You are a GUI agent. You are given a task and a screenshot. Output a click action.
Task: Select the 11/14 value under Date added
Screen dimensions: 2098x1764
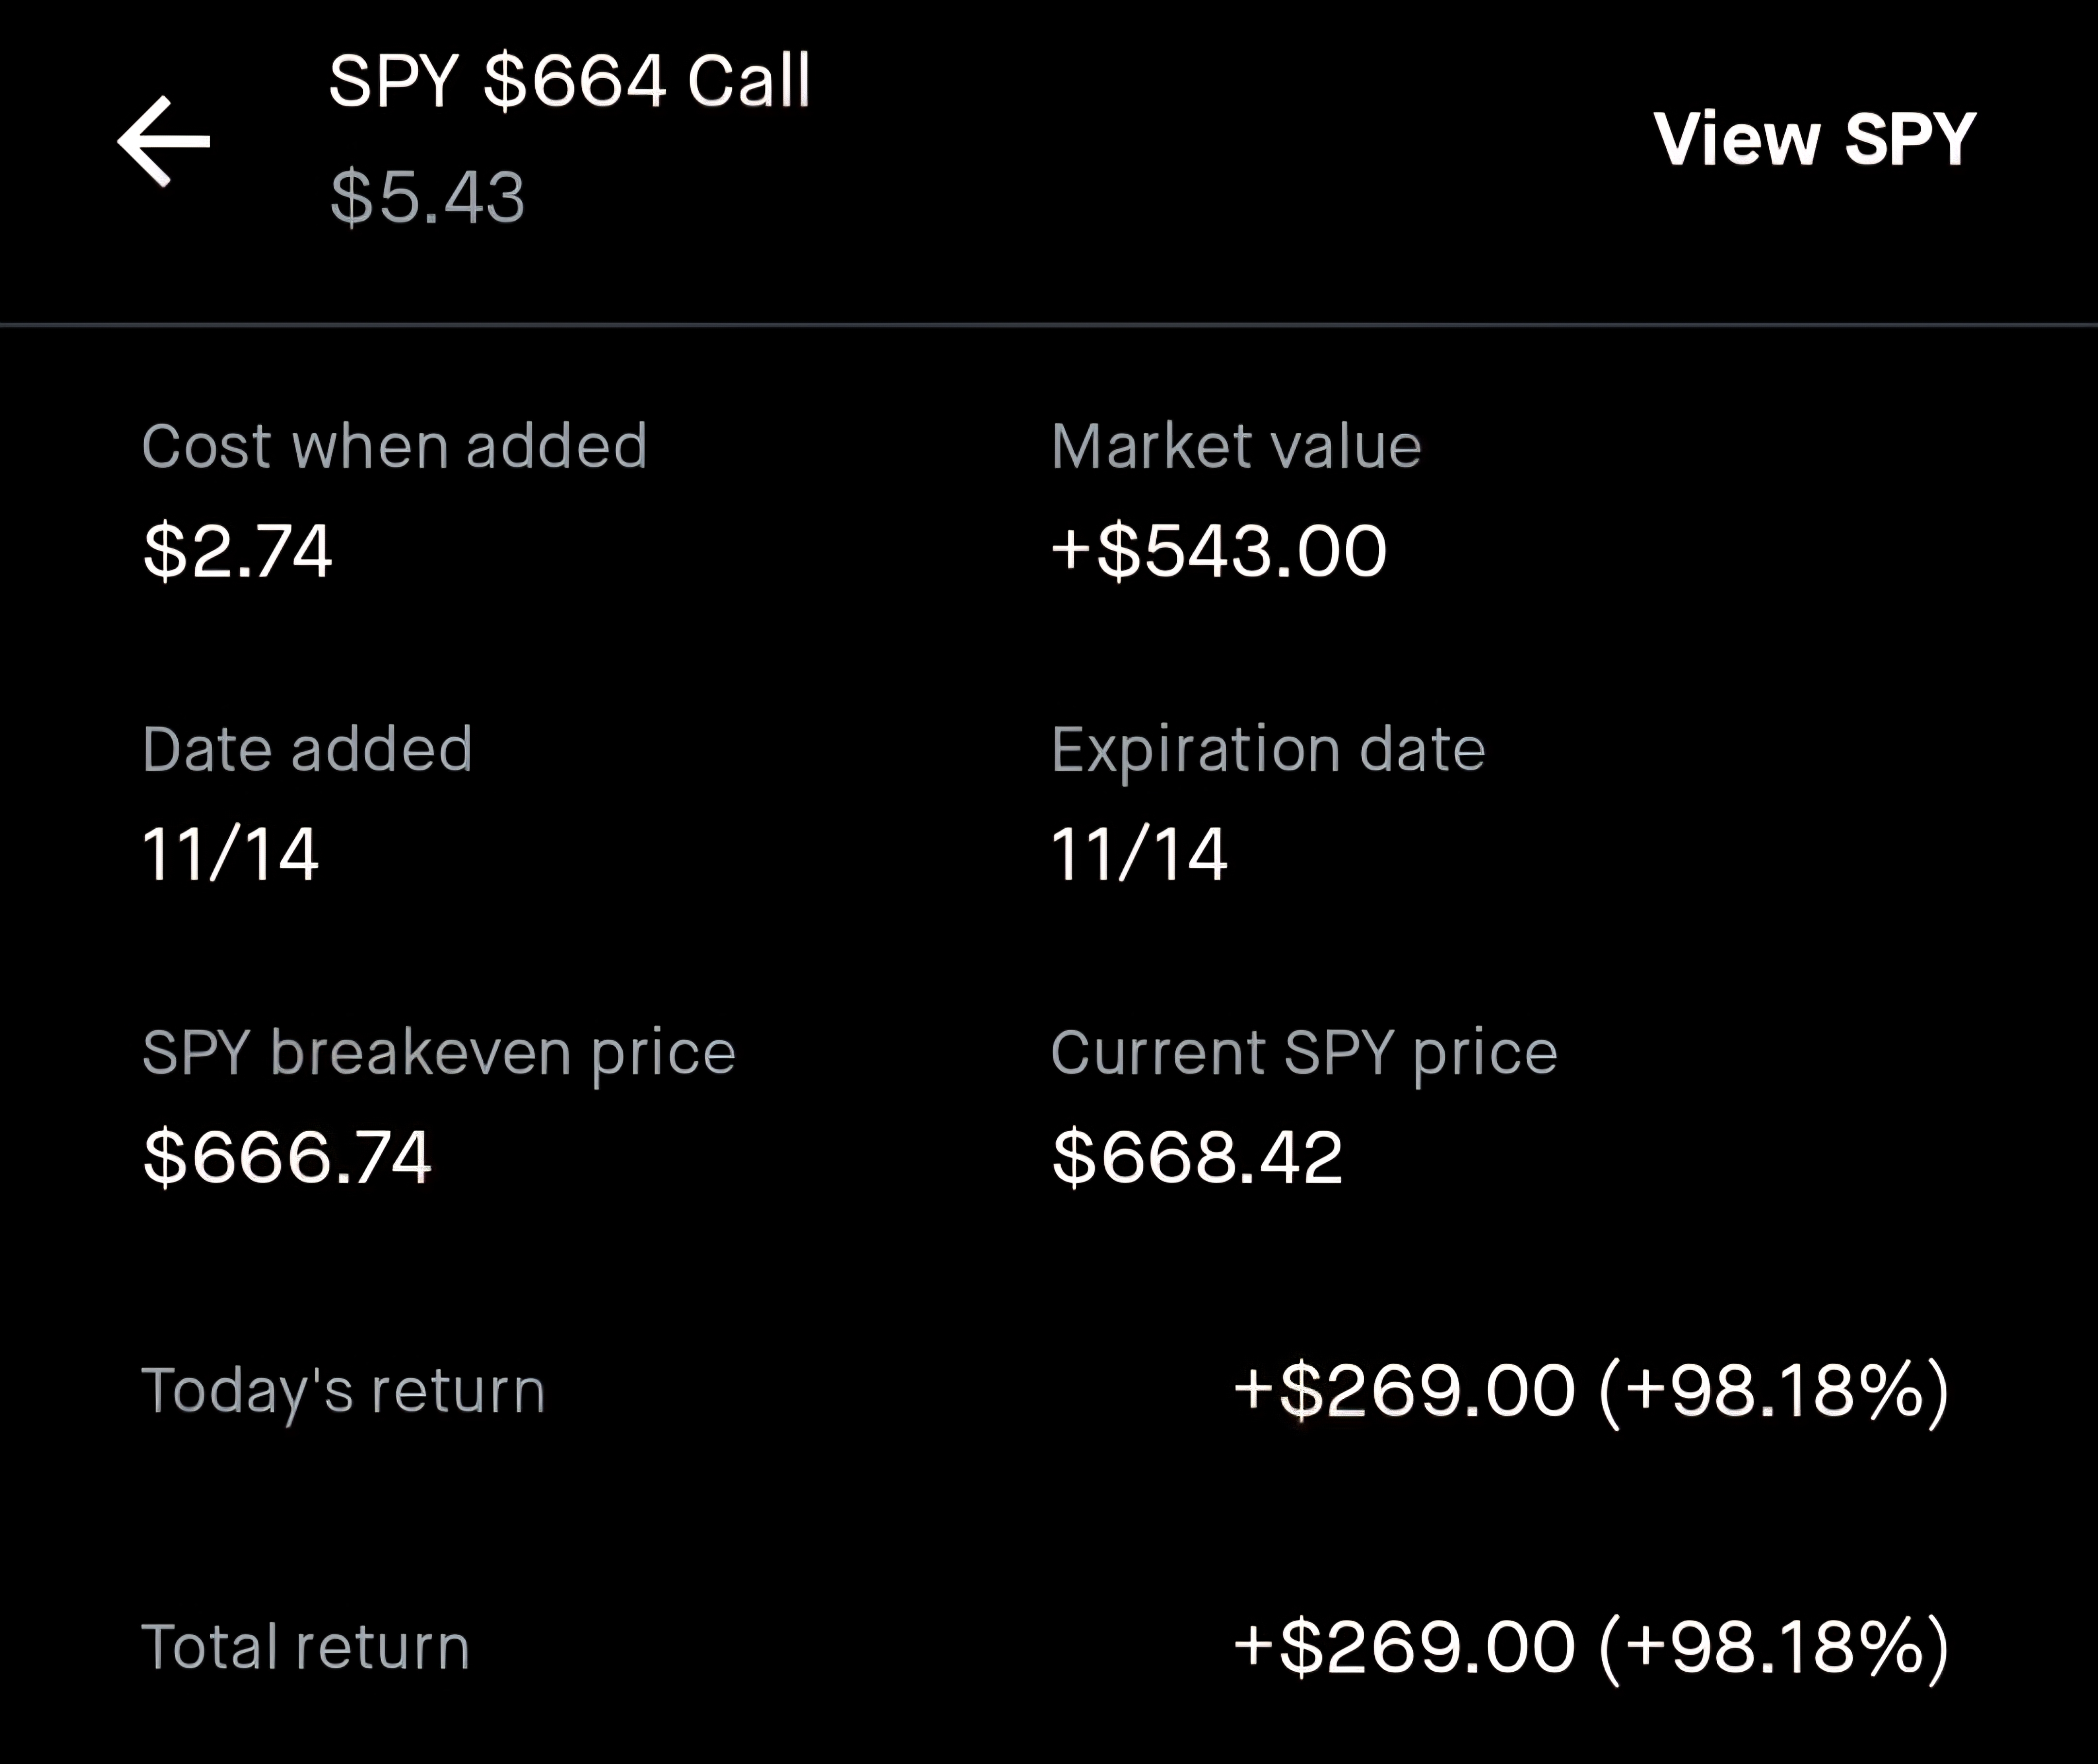[230, 855]
